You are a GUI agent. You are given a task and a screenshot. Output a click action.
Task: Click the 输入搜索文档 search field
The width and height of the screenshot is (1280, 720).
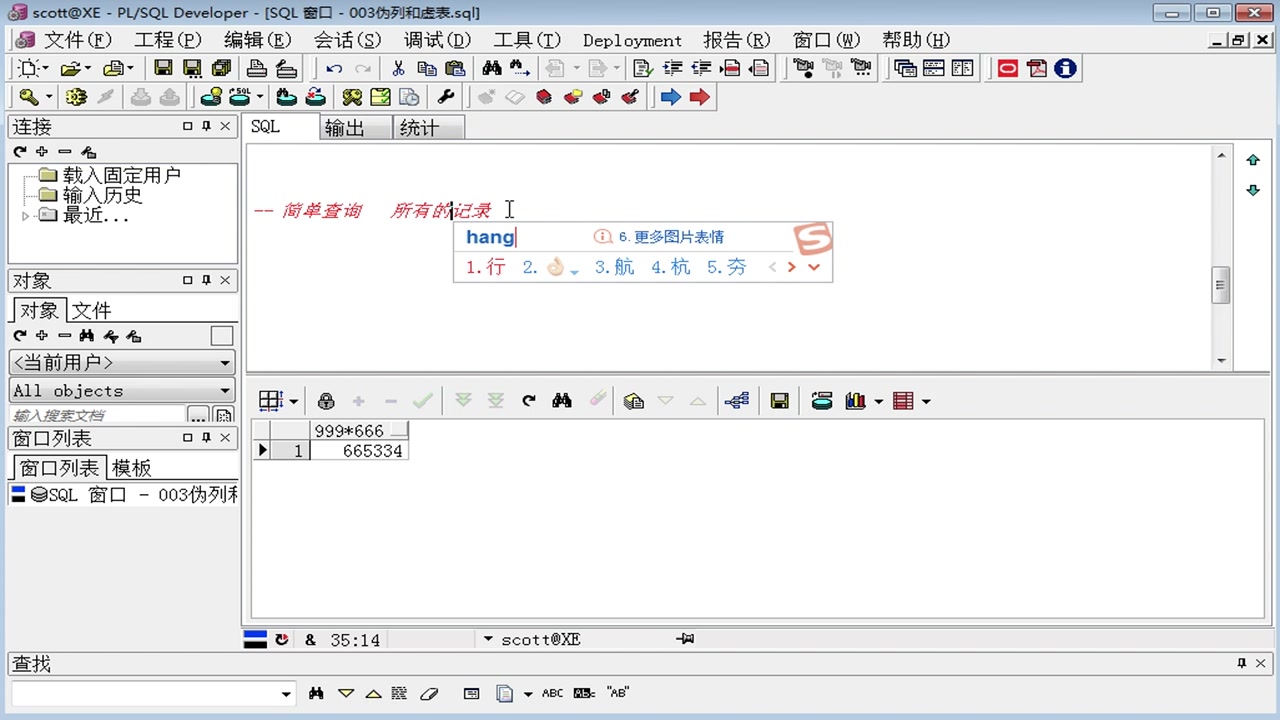[98, 415]
